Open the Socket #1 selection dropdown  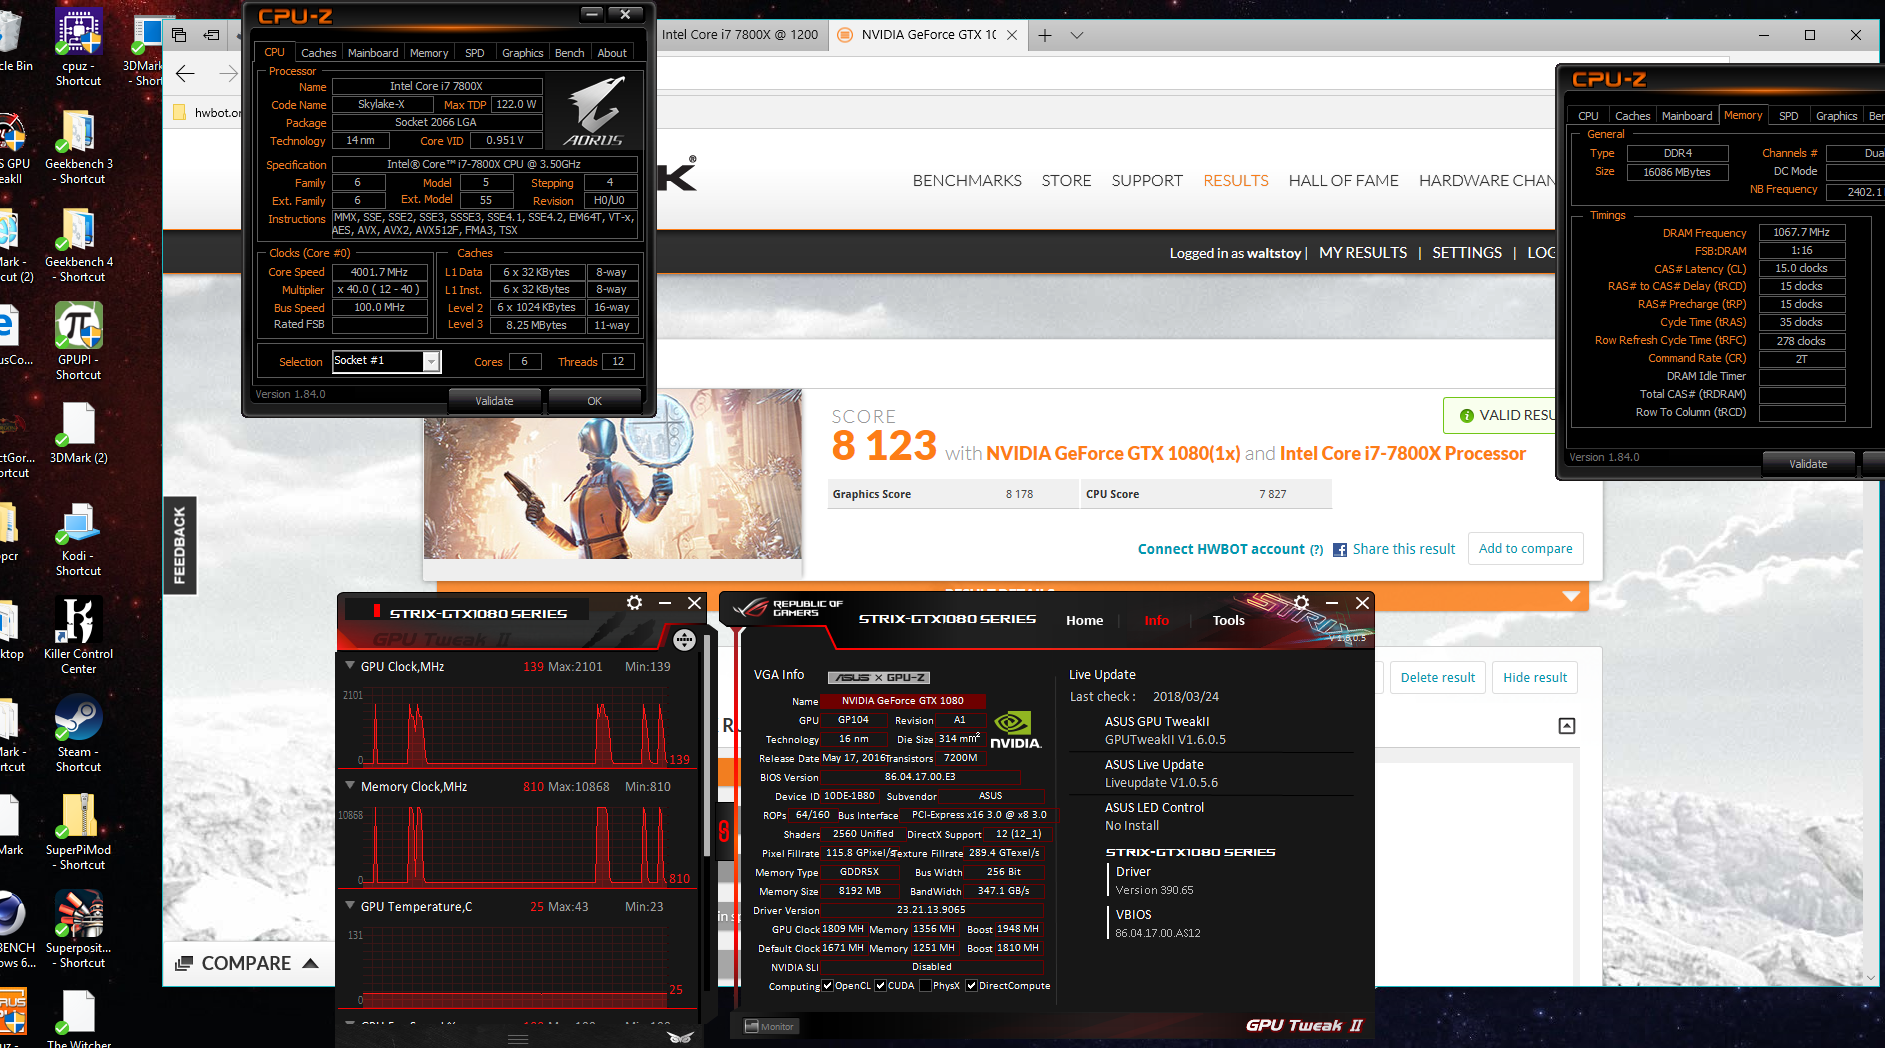tap(431, 361)
